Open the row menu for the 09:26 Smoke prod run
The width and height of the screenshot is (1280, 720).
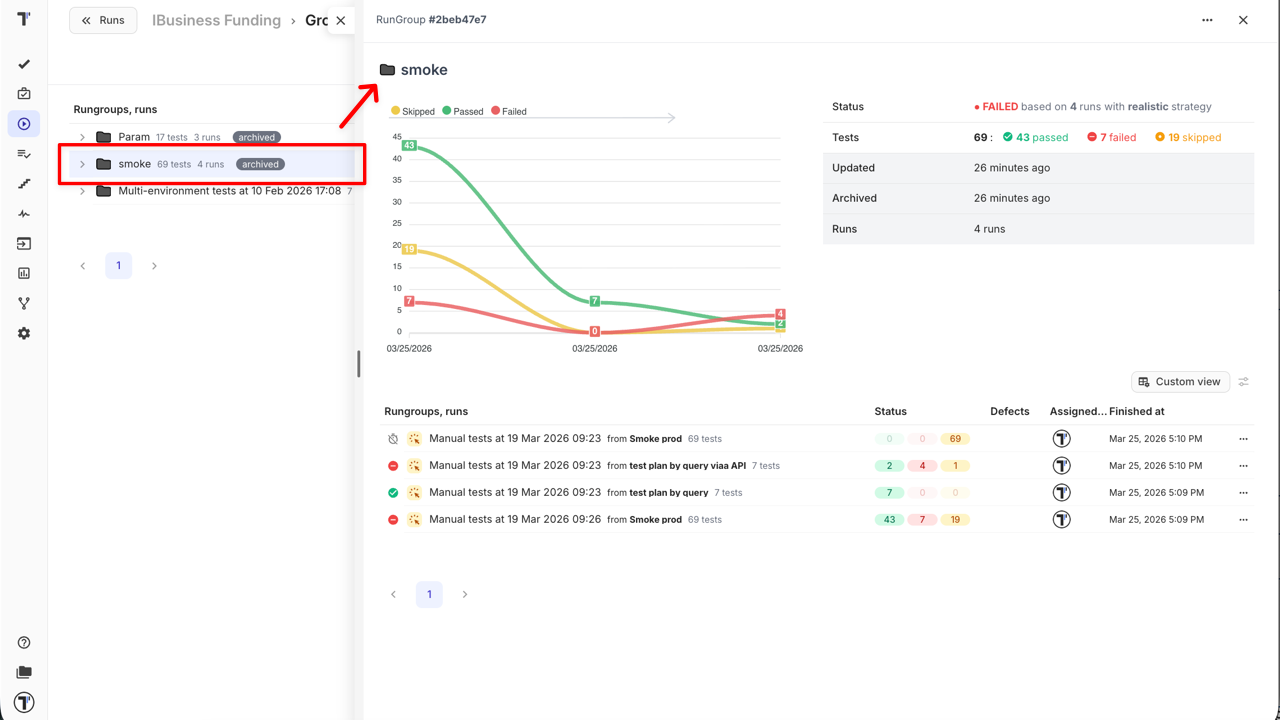(x=1243, y=519)
